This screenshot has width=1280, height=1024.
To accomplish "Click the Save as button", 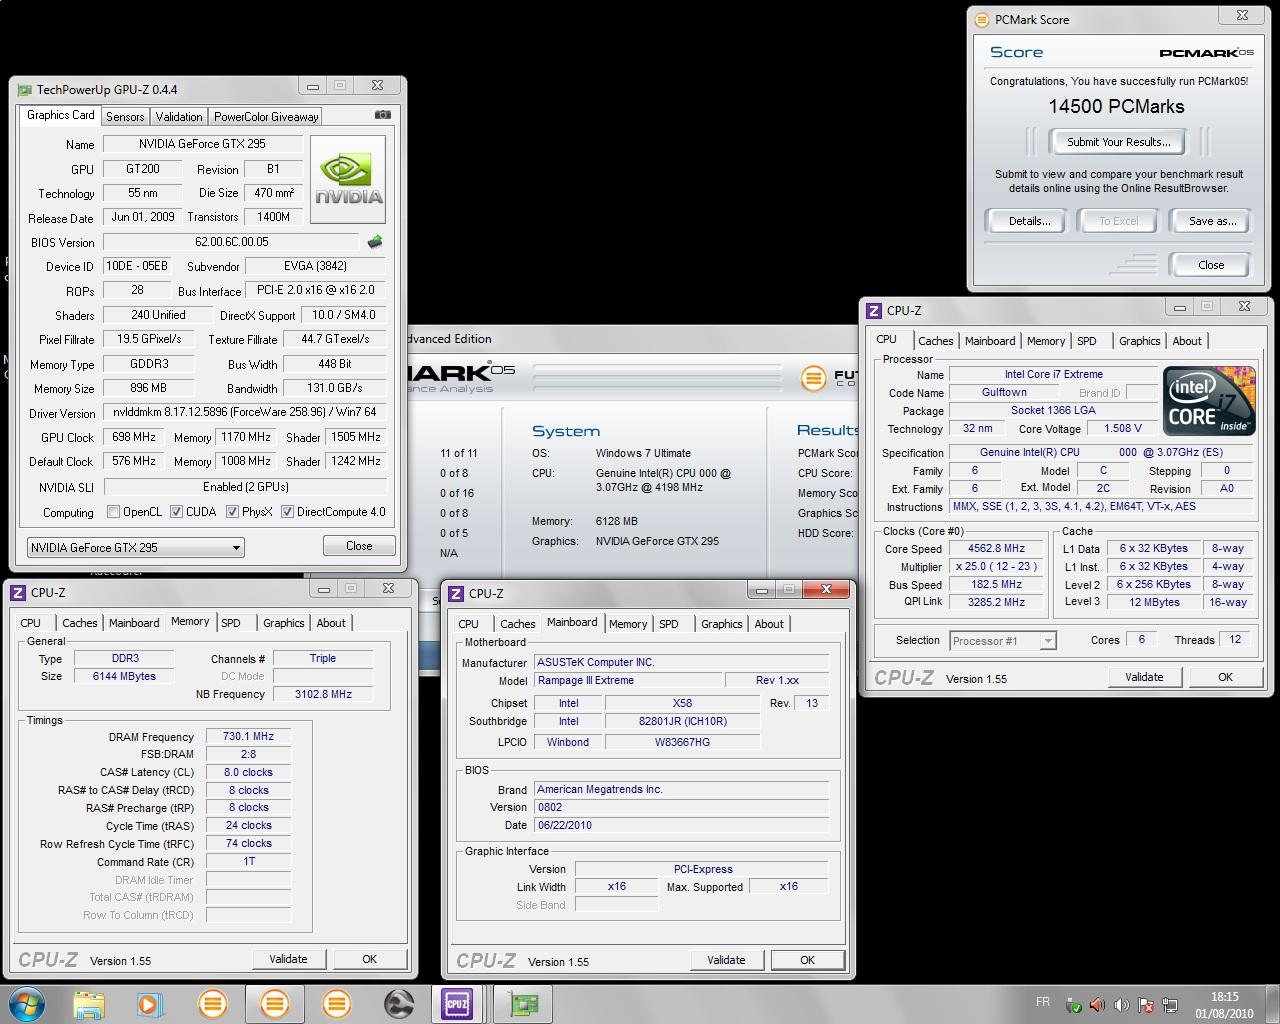I will (1212, 221).
